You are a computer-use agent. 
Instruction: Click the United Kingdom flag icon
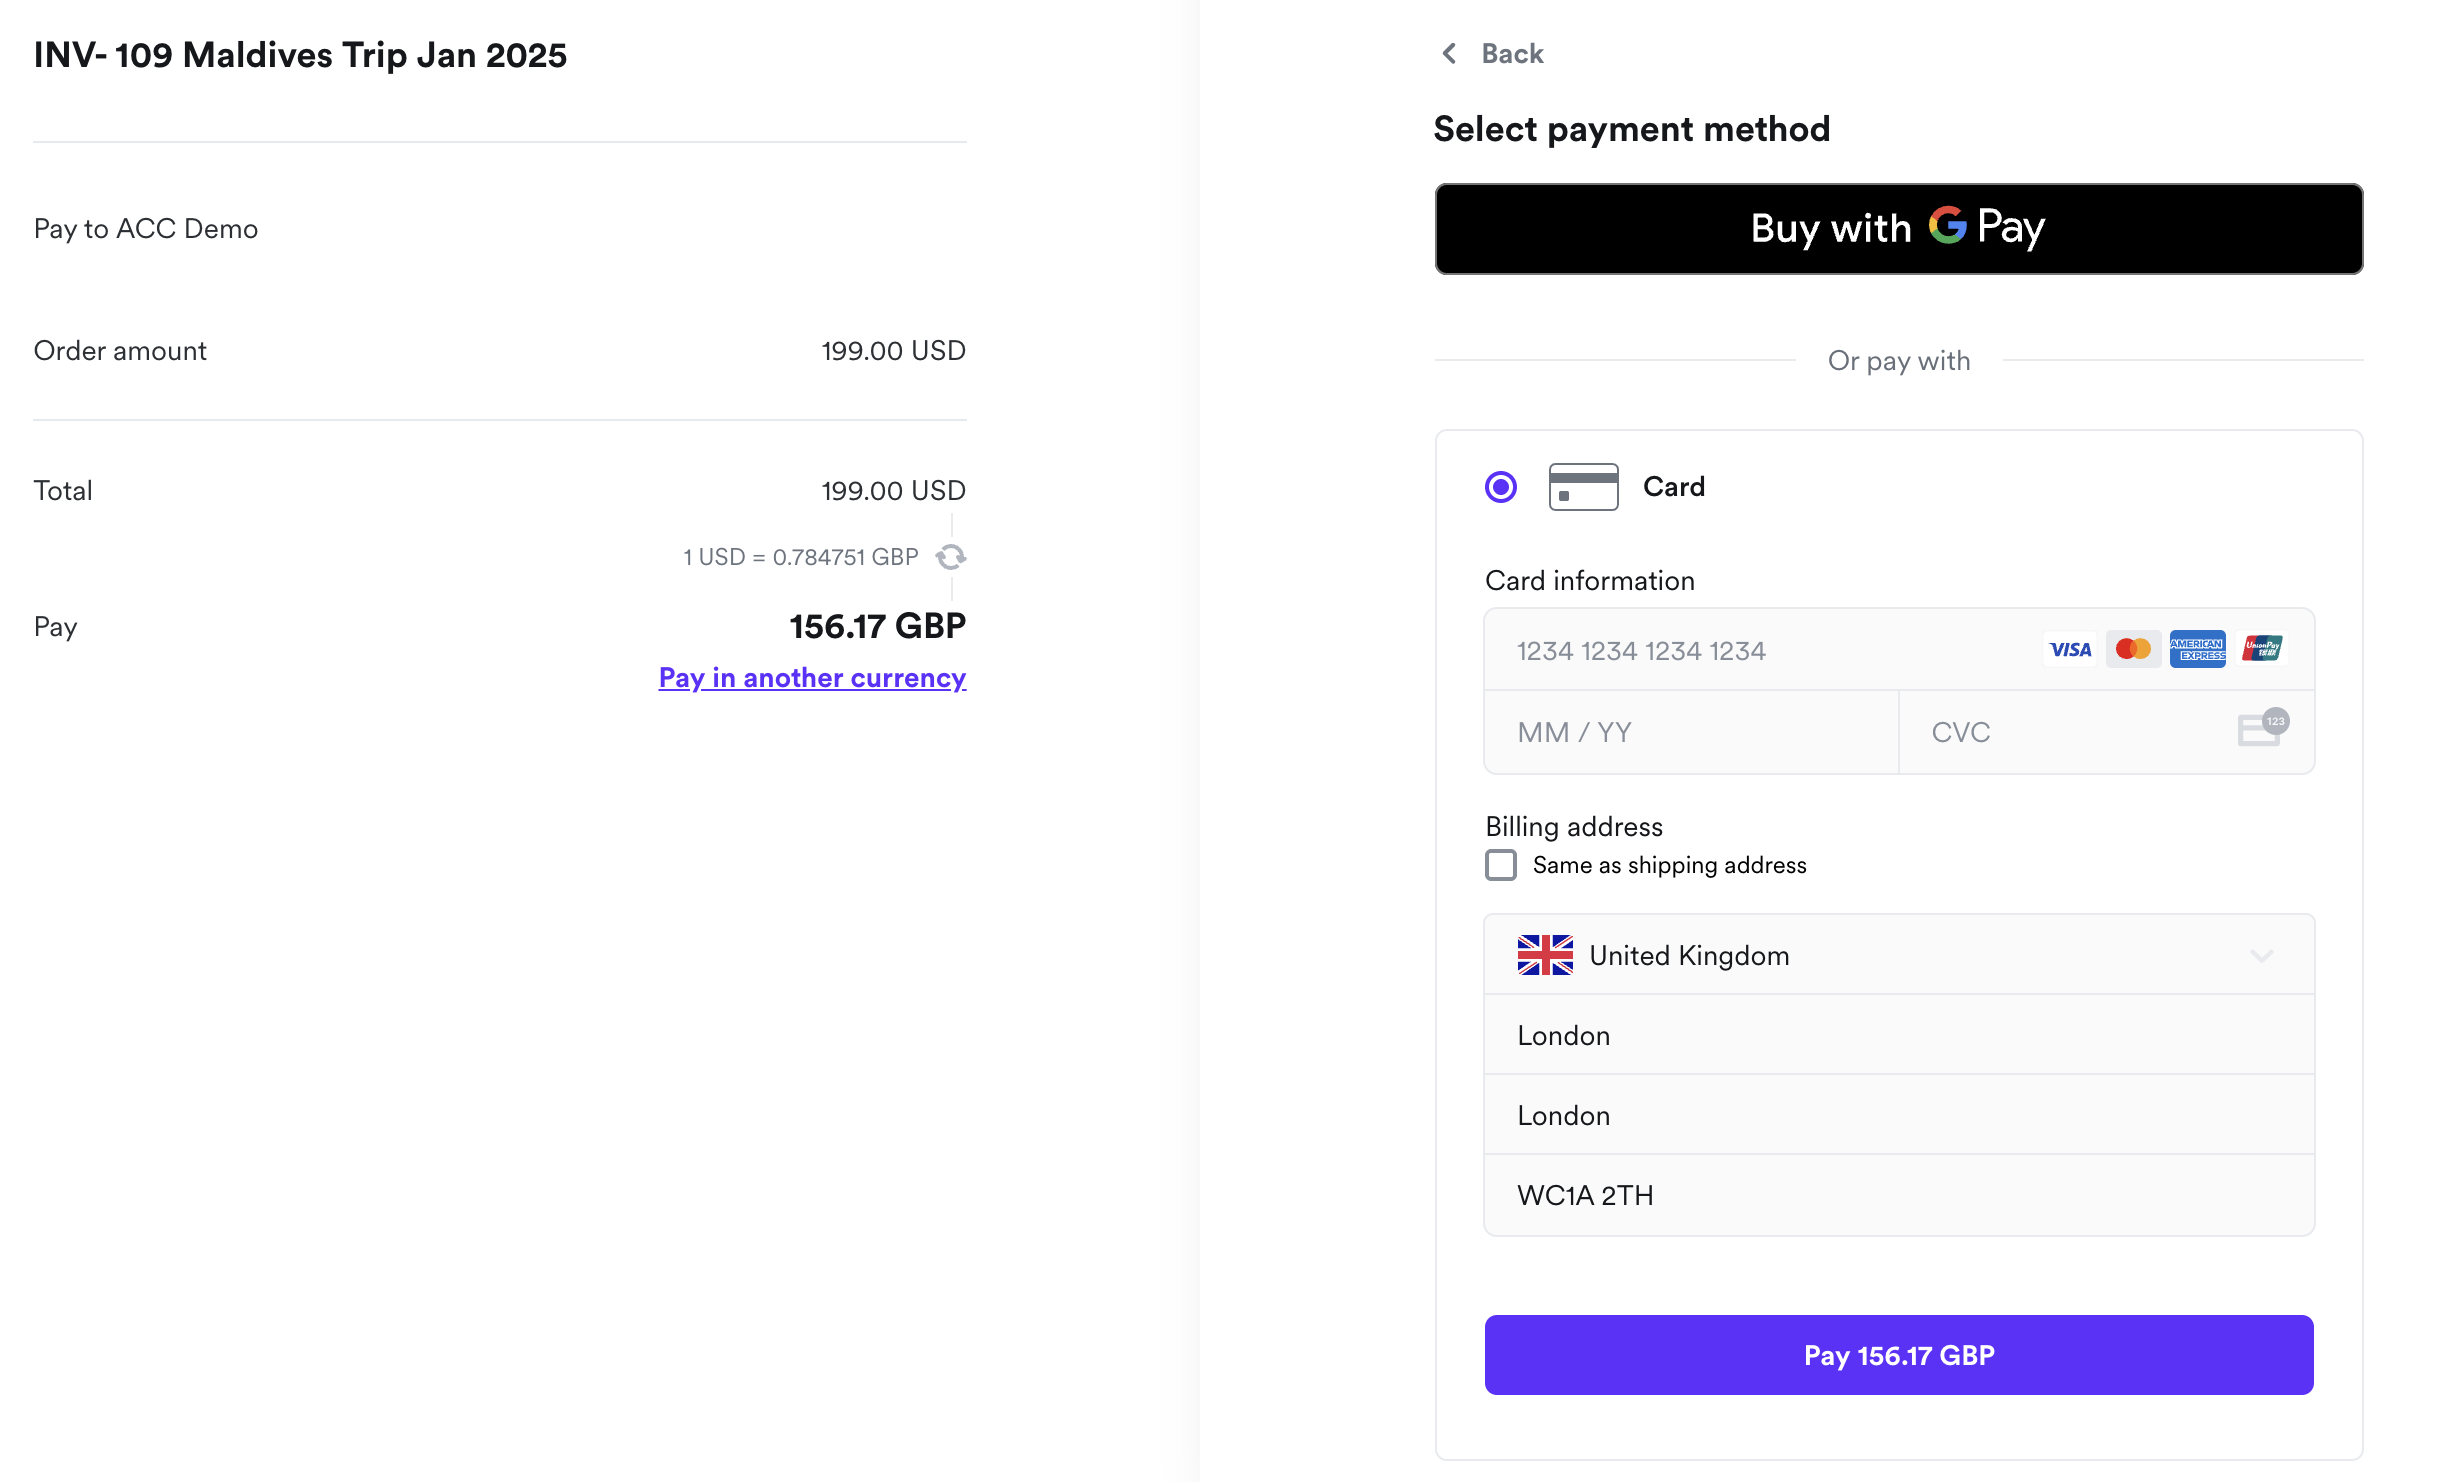point(1545,955)
